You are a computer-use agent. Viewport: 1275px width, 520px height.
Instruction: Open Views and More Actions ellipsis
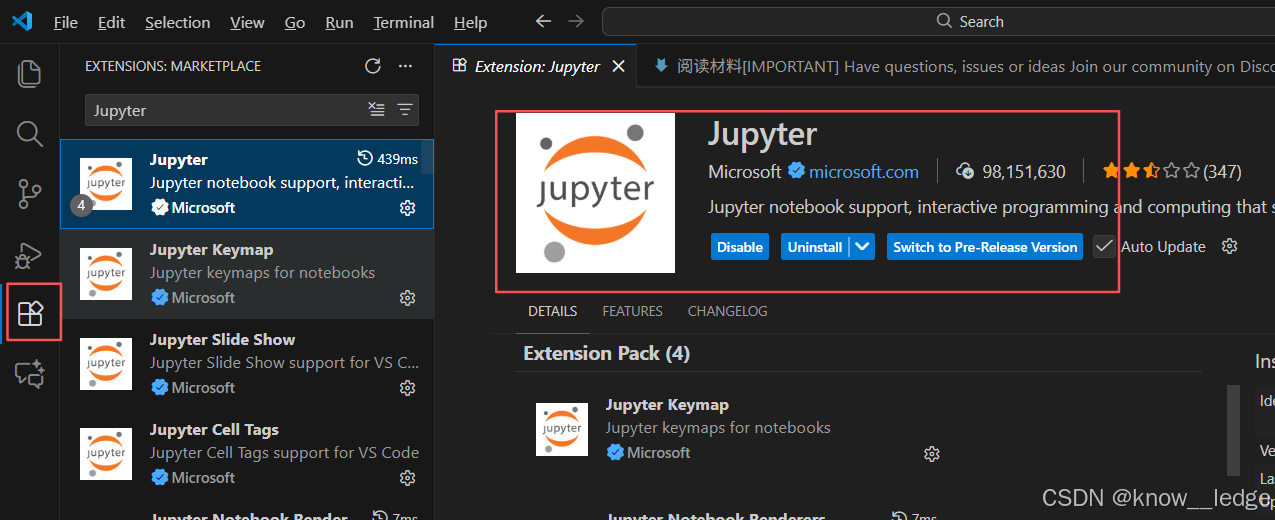[405, 66]
